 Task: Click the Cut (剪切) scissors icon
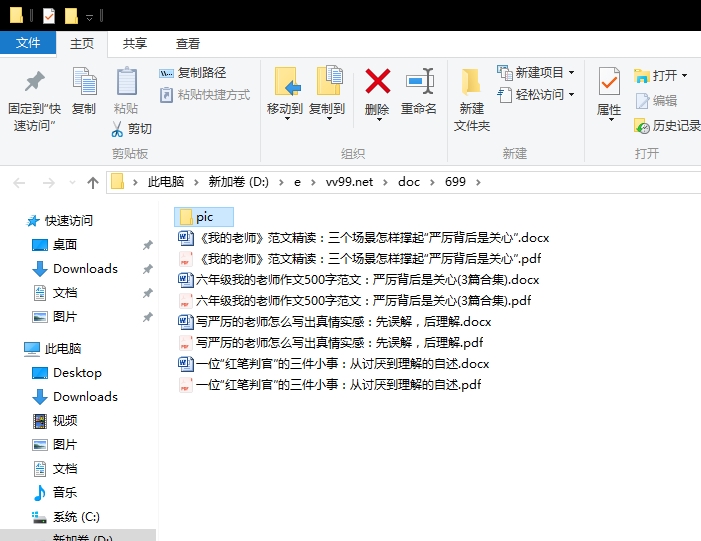tap(117, 129)
